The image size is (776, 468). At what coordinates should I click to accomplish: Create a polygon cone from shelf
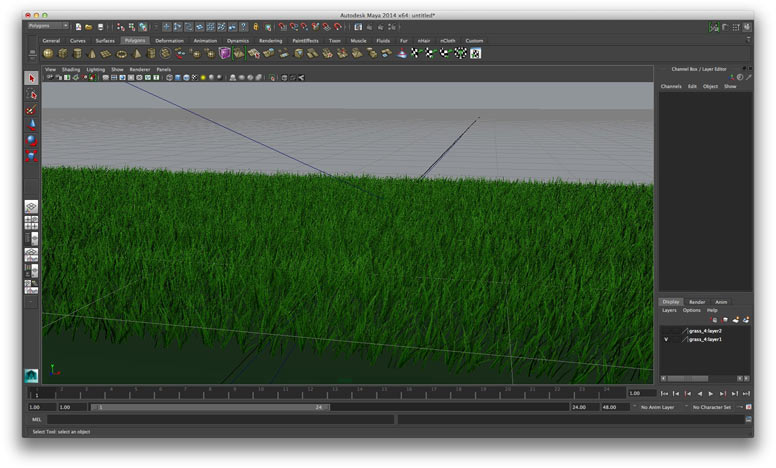tap(93, 53)
